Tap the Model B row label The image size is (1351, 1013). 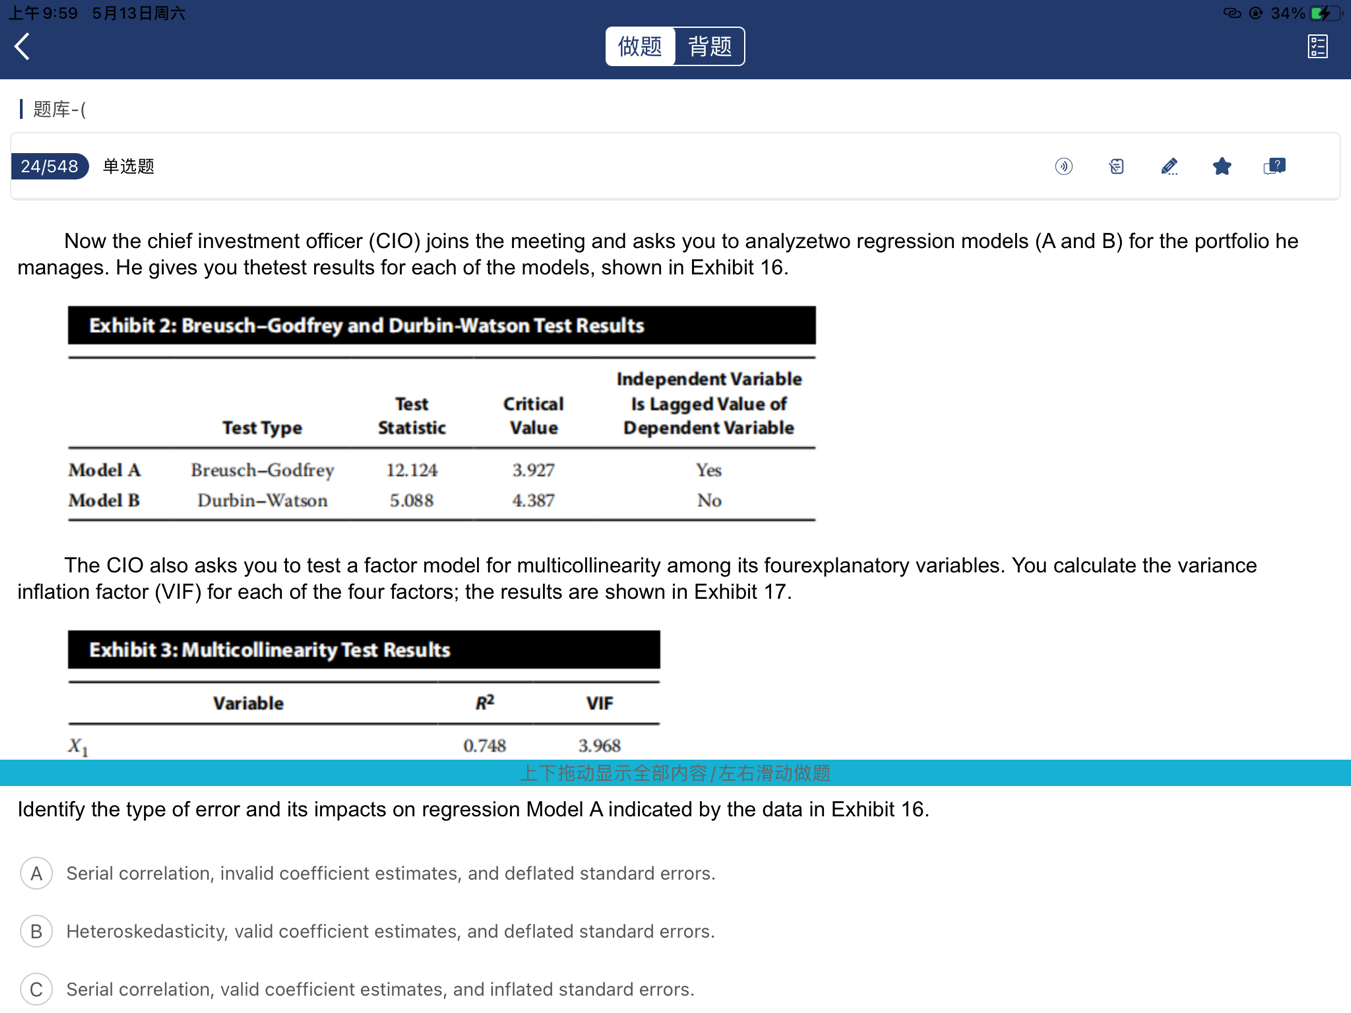(104, 500)
